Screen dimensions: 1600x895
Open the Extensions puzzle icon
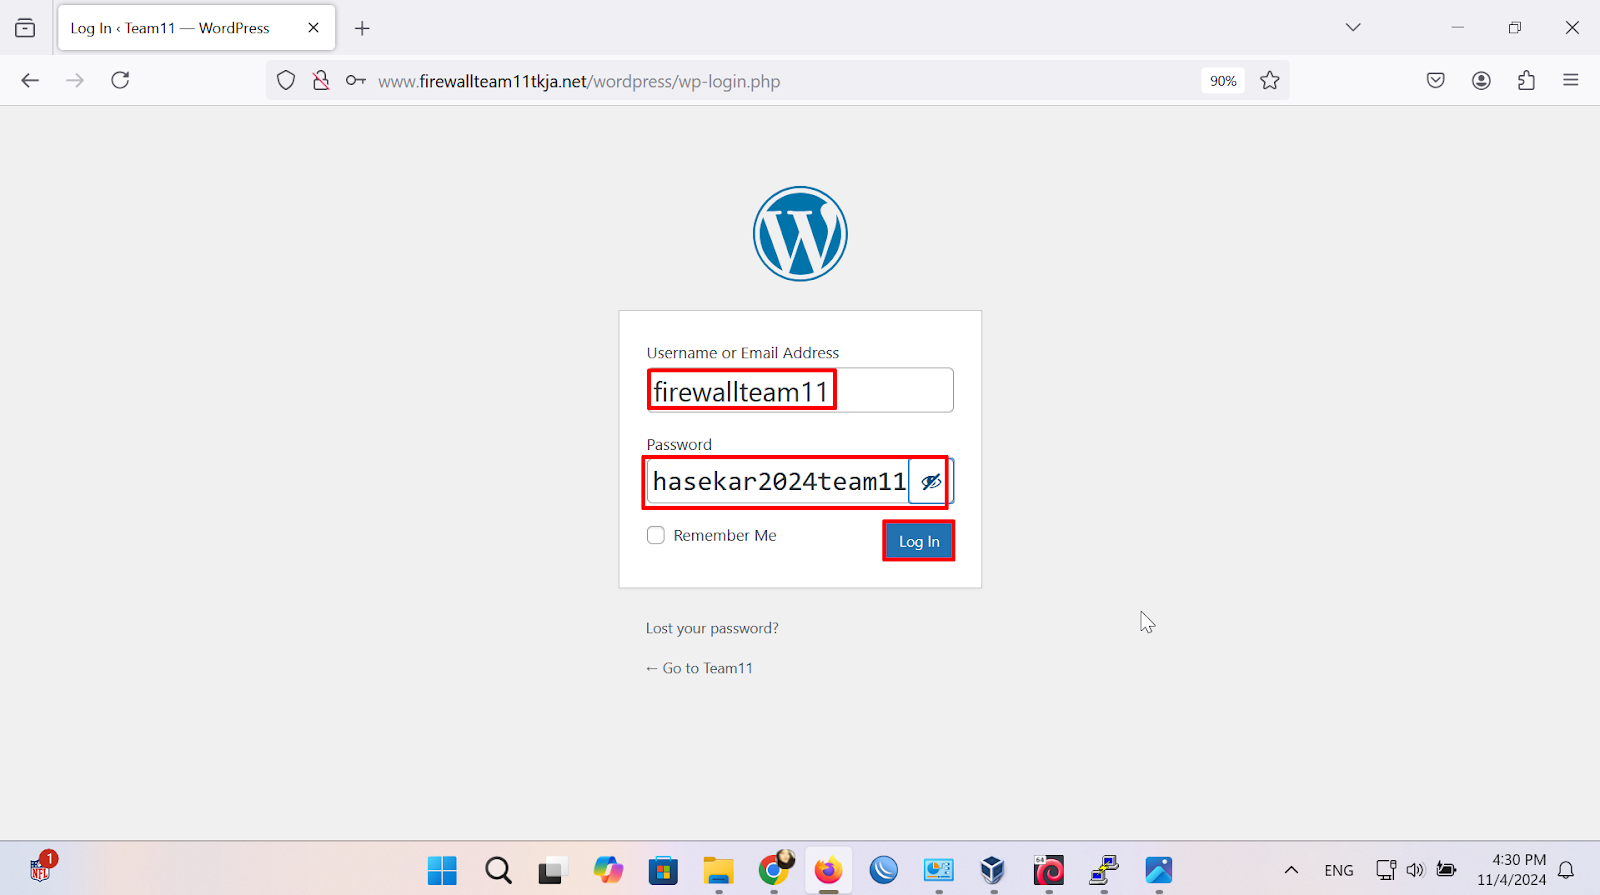pyautogui.click(x=1526, y=80)
